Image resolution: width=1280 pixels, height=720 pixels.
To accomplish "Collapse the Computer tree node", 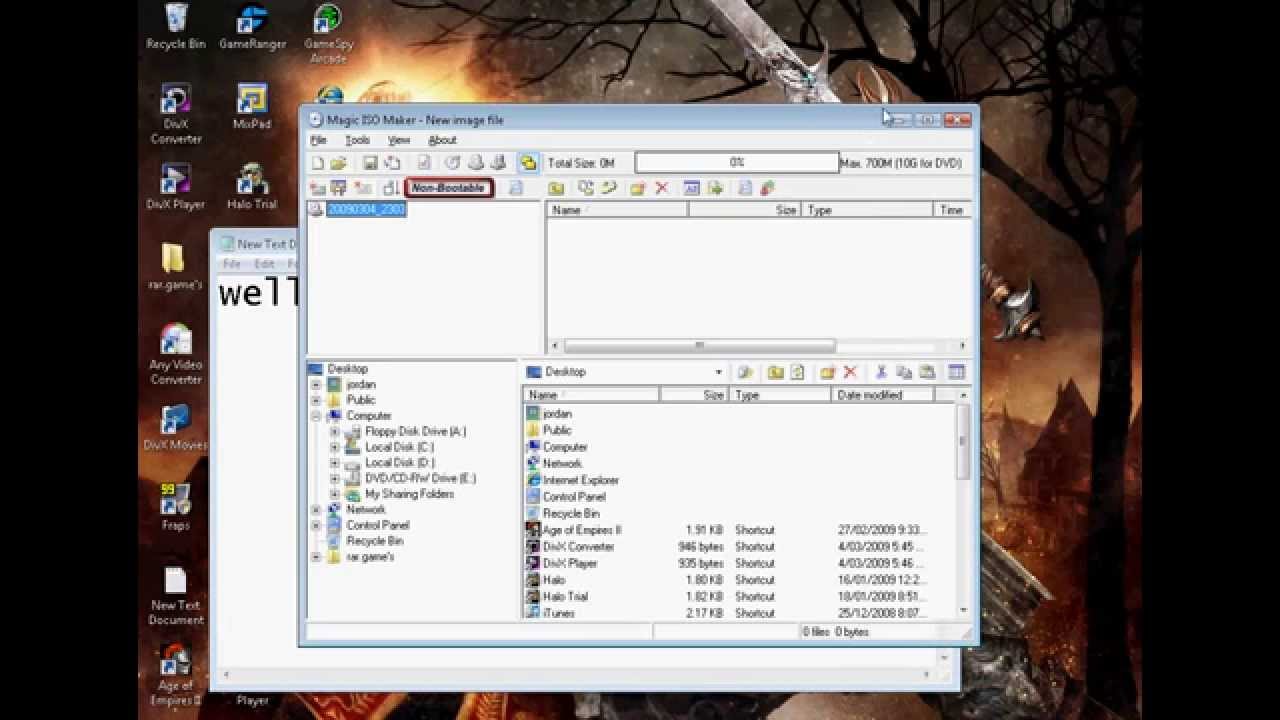I will [317, 416].
